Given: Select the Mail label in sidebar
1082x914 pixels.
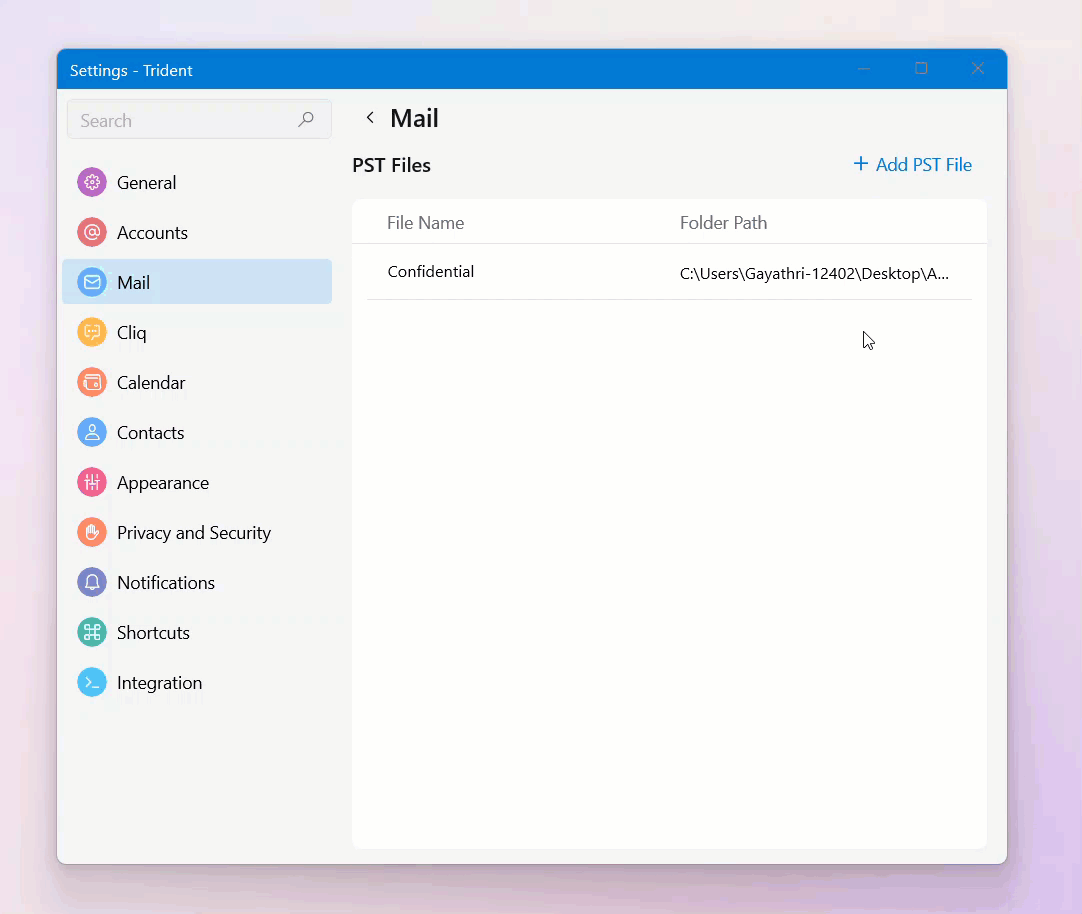Looking at the screenshot, I should point(133,283).
